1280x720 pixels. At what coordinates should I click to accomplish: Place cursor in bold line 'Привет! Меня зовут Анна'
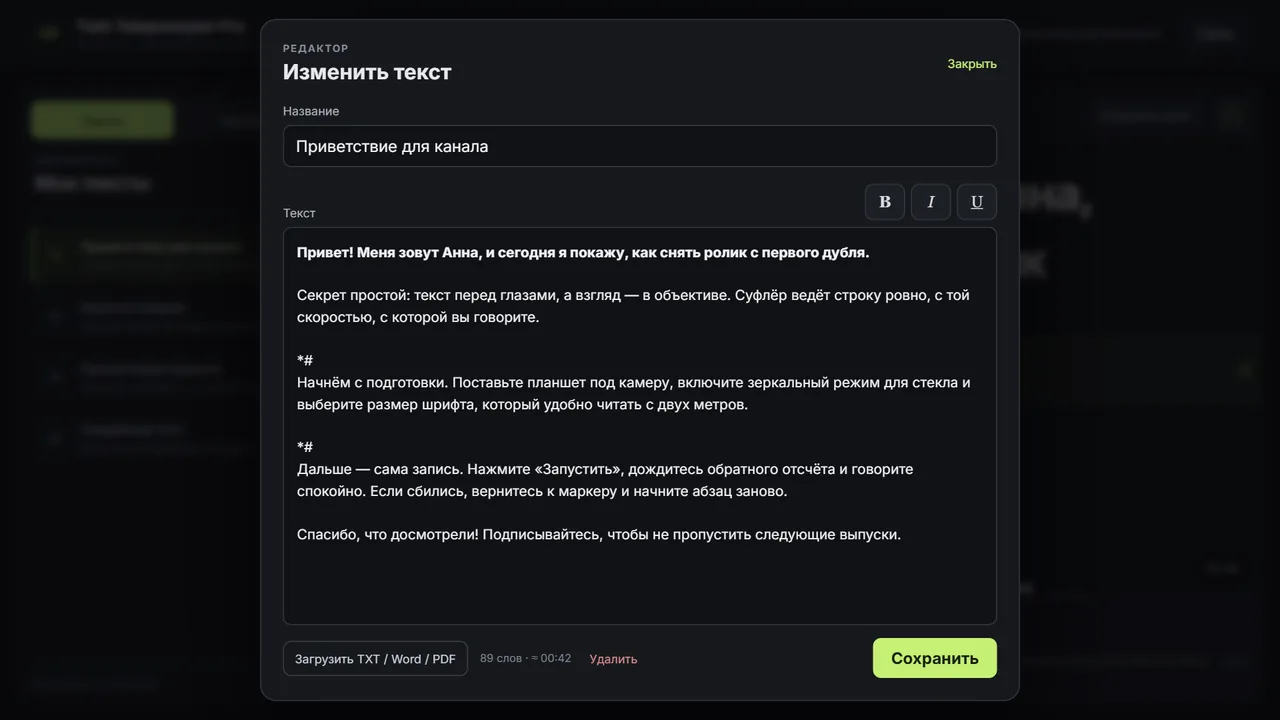point(583,252)
